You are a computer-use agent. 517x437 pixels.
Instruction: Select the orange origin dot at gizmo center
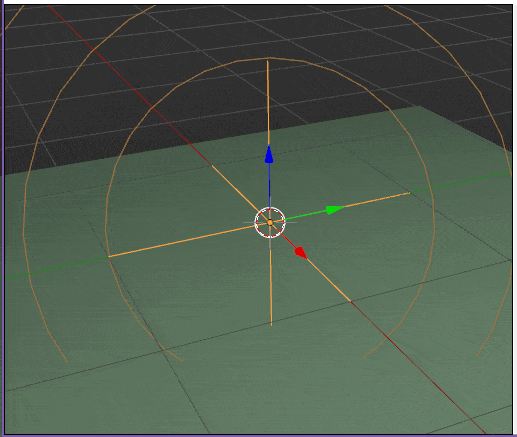tap(270, 222)
